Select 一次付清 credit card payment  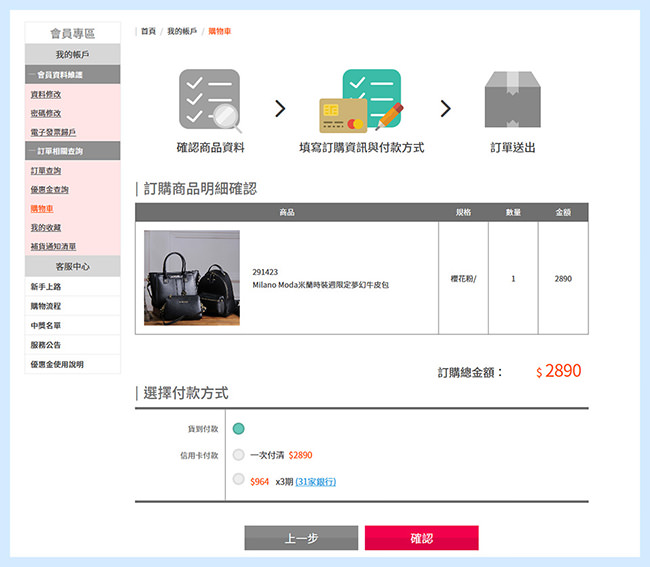point(238,455)
